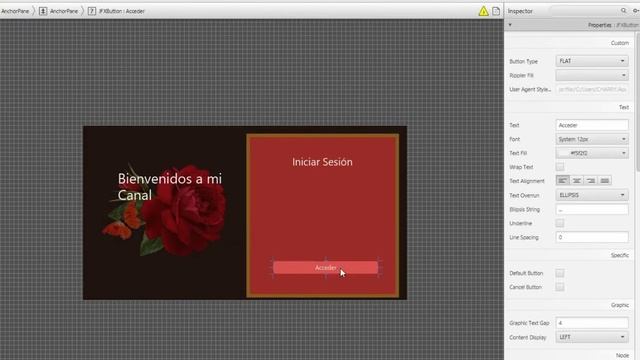Select right text alignment
Screen dimensions: 640x360
pyautogui.click(x=591, y=180)
